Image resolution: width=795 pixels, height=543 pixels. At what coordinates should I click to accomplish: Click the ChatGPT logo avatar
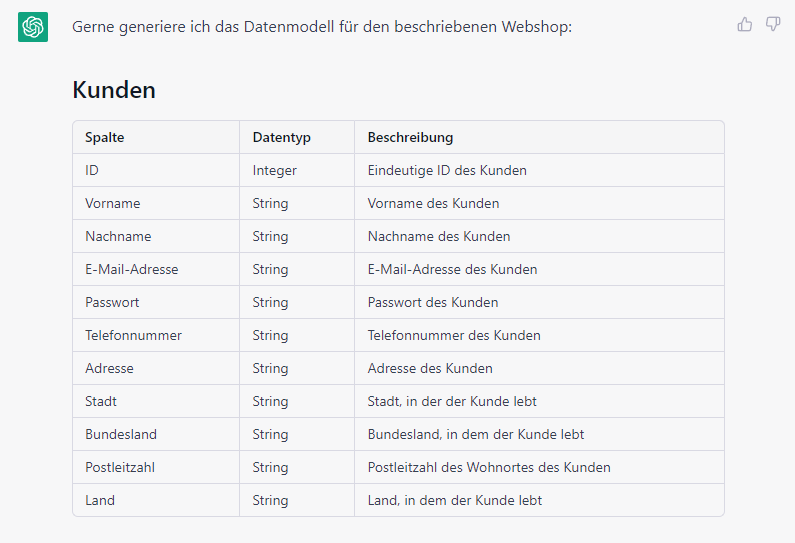[33, 27]
